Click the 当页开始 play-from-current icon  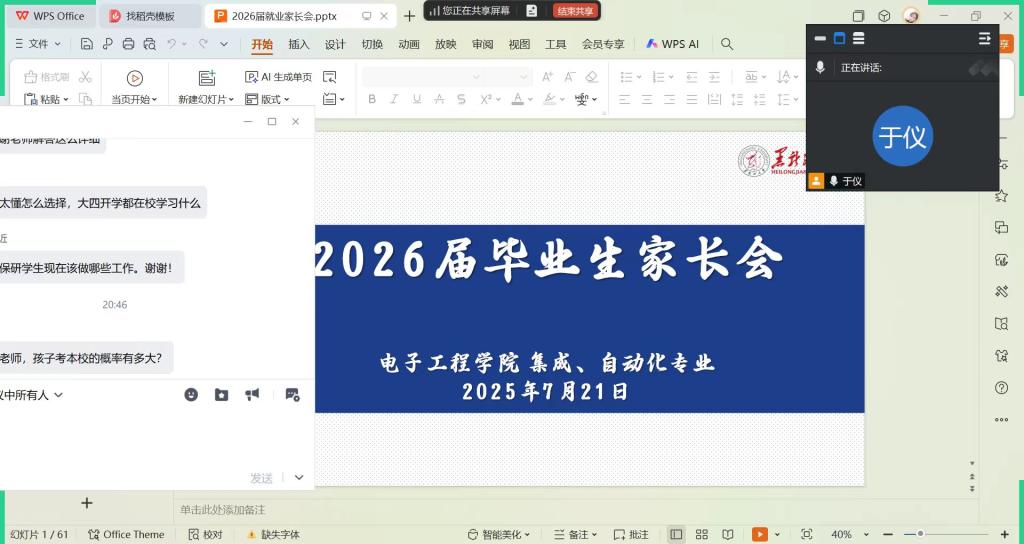[x=135, y=78]
